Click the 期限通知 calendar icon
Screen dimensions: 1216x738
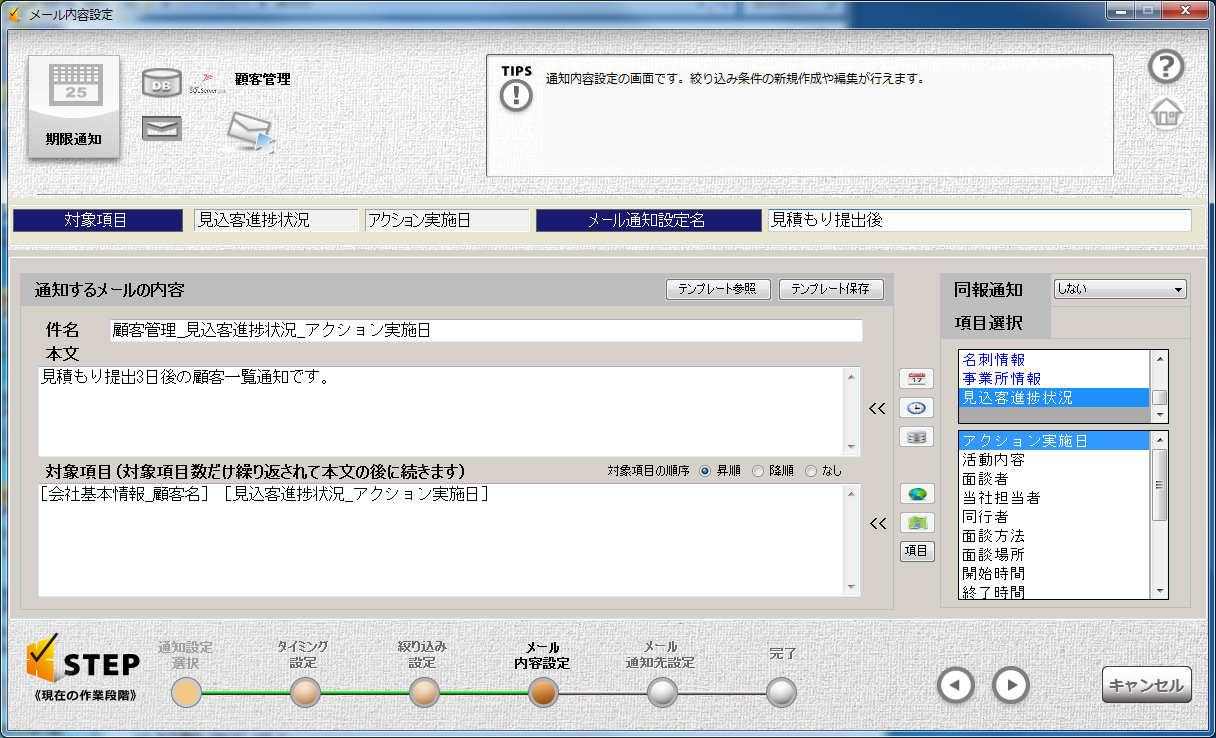[73, 106]
